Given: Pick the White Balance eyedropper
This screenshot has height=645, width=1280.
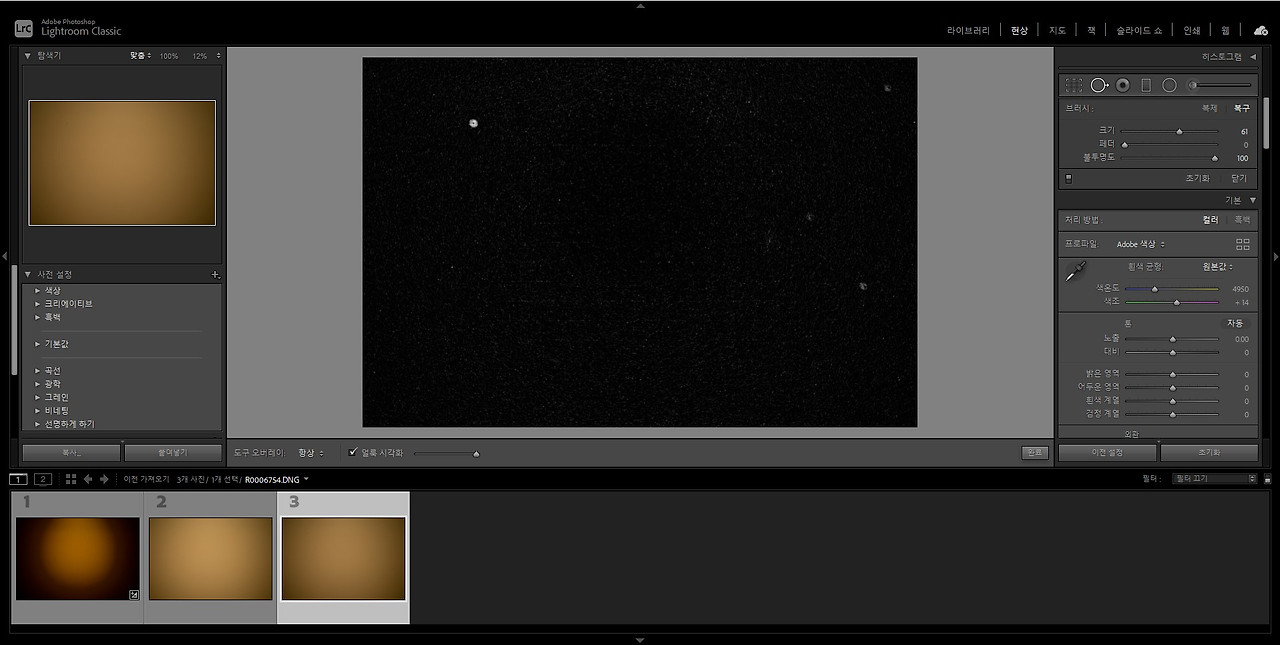Looking at the screenshot, I should tap(1076, 270).
